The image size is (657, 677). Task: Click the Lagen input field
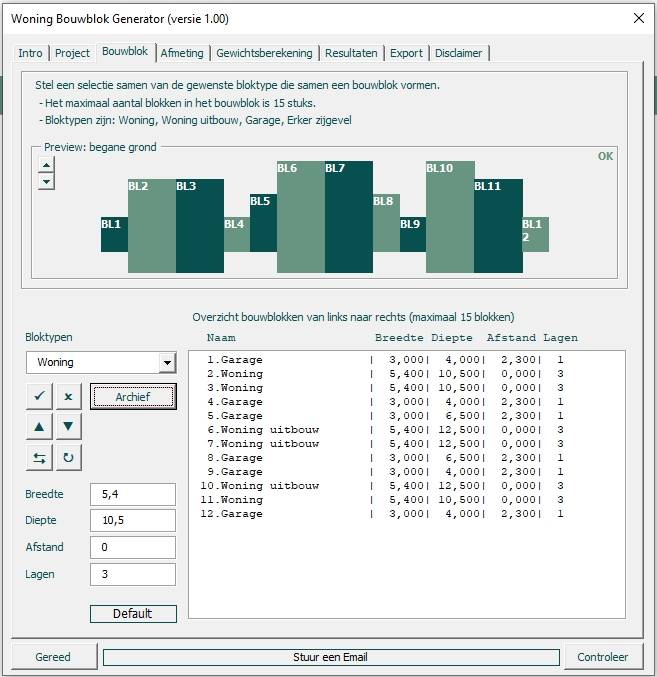(133, 574)
